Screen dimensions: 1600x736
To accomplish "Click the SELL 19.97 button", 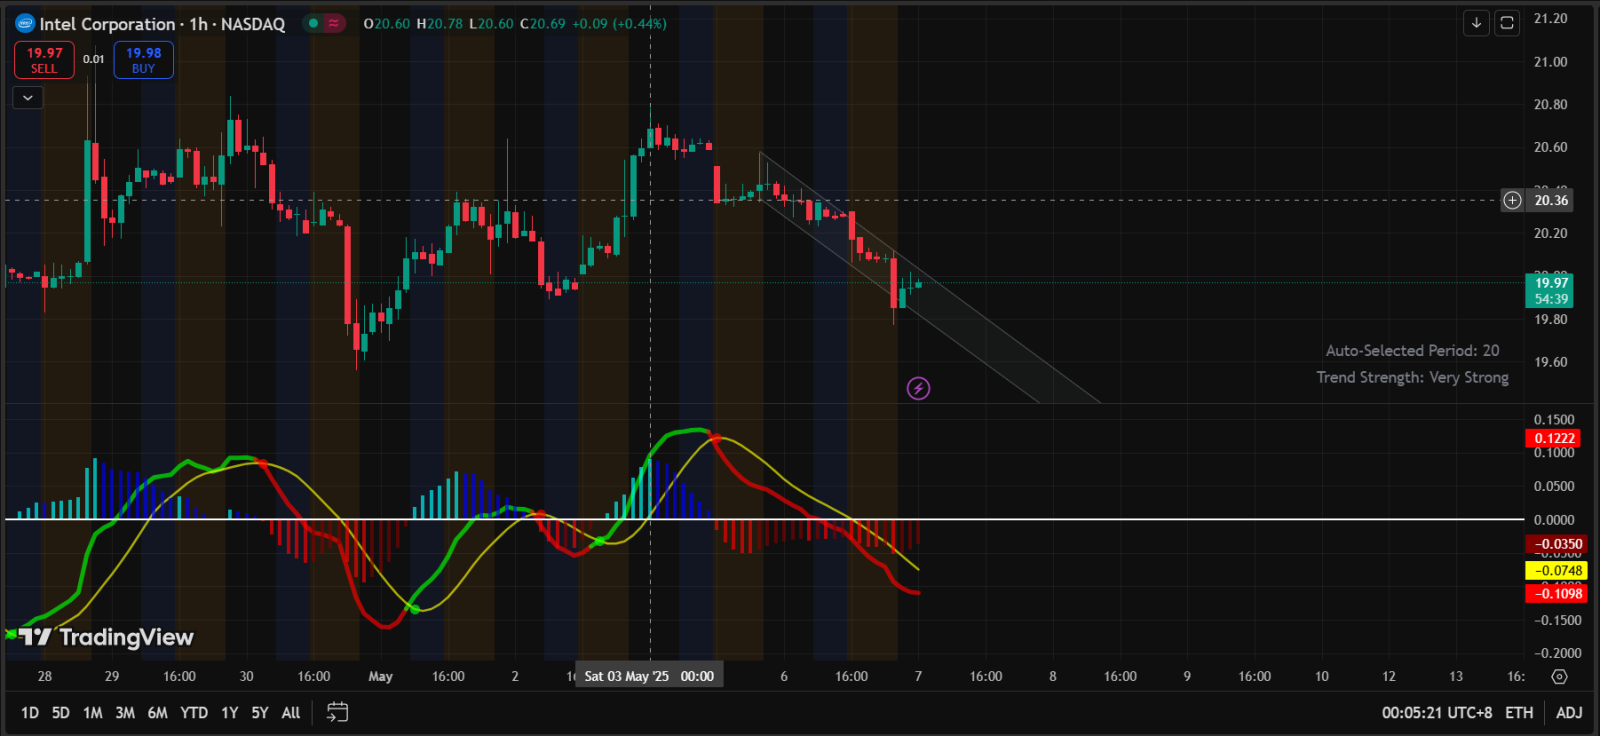I will coord(44,60).
